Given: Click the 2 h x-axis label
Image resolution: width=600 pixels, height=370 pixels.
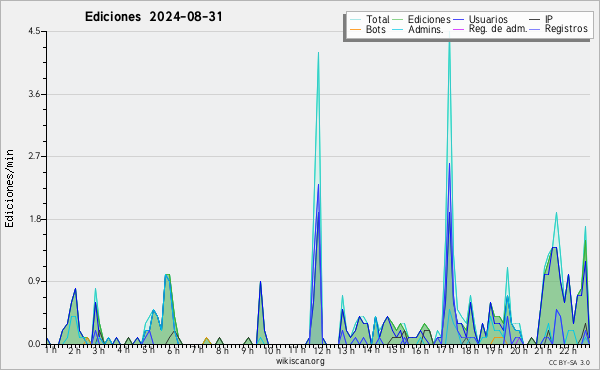Looking at the screenshot, I should click(75, 350).
